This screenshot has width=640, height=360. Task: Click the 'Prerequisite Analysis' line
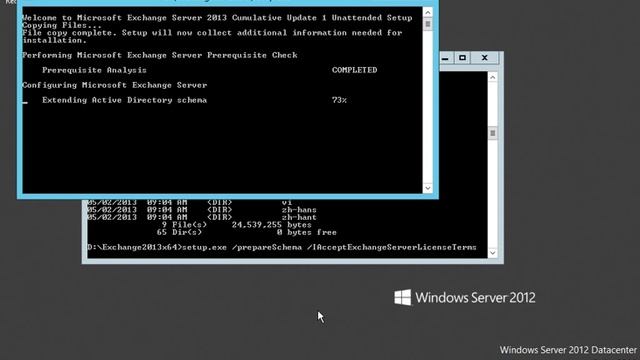pos(94,70)
